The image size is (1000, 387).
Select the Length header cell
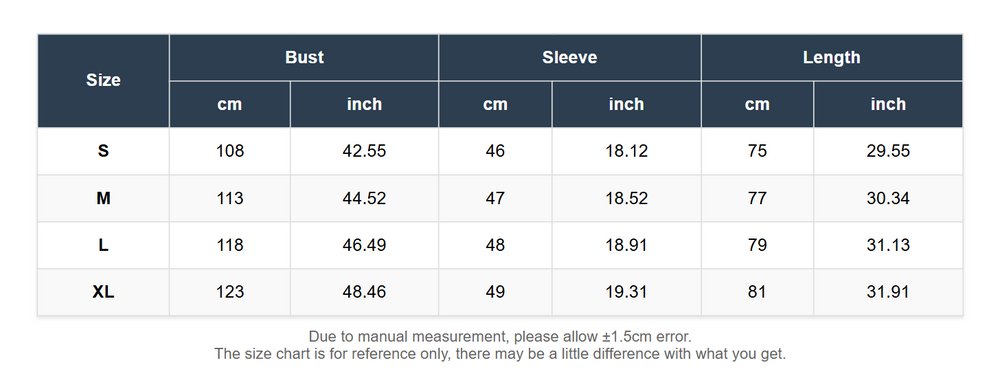tap(832, 57)
